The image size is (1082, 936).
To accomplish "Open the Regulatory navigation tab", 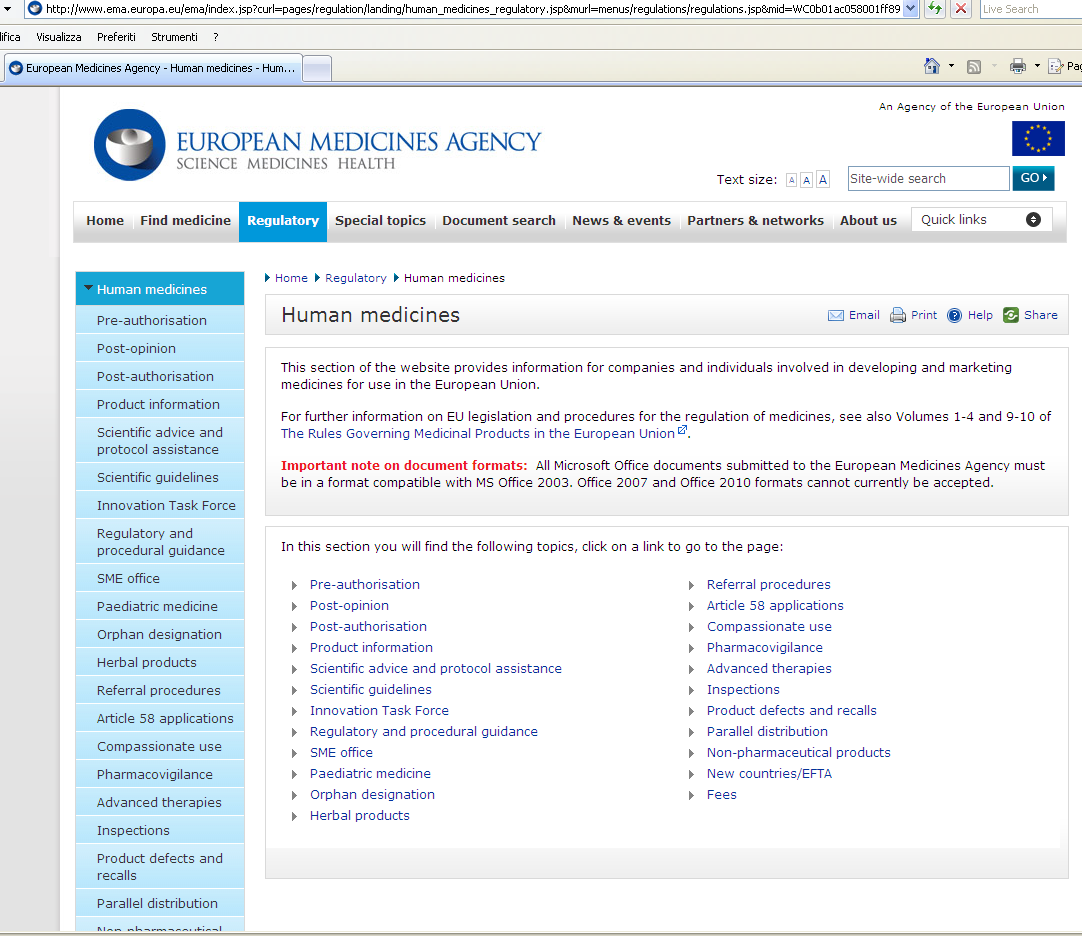I will click(283, 221).
